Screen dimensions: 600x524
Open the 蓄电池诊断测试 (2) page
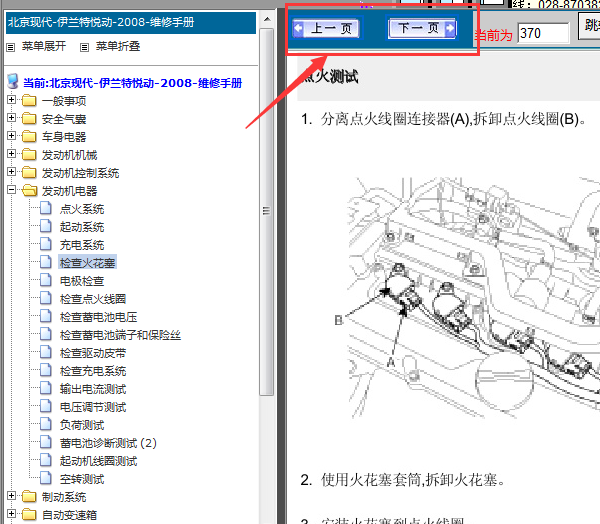pos(108,443)
